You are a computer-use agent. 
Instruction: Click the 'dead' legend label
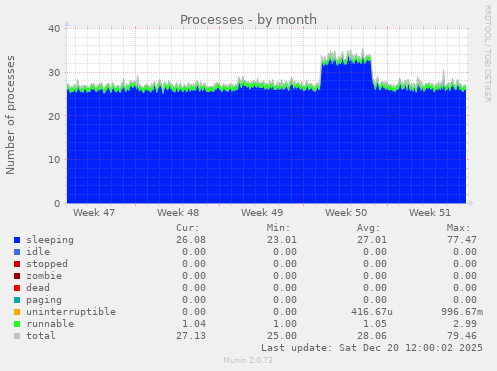pos(38,288)
